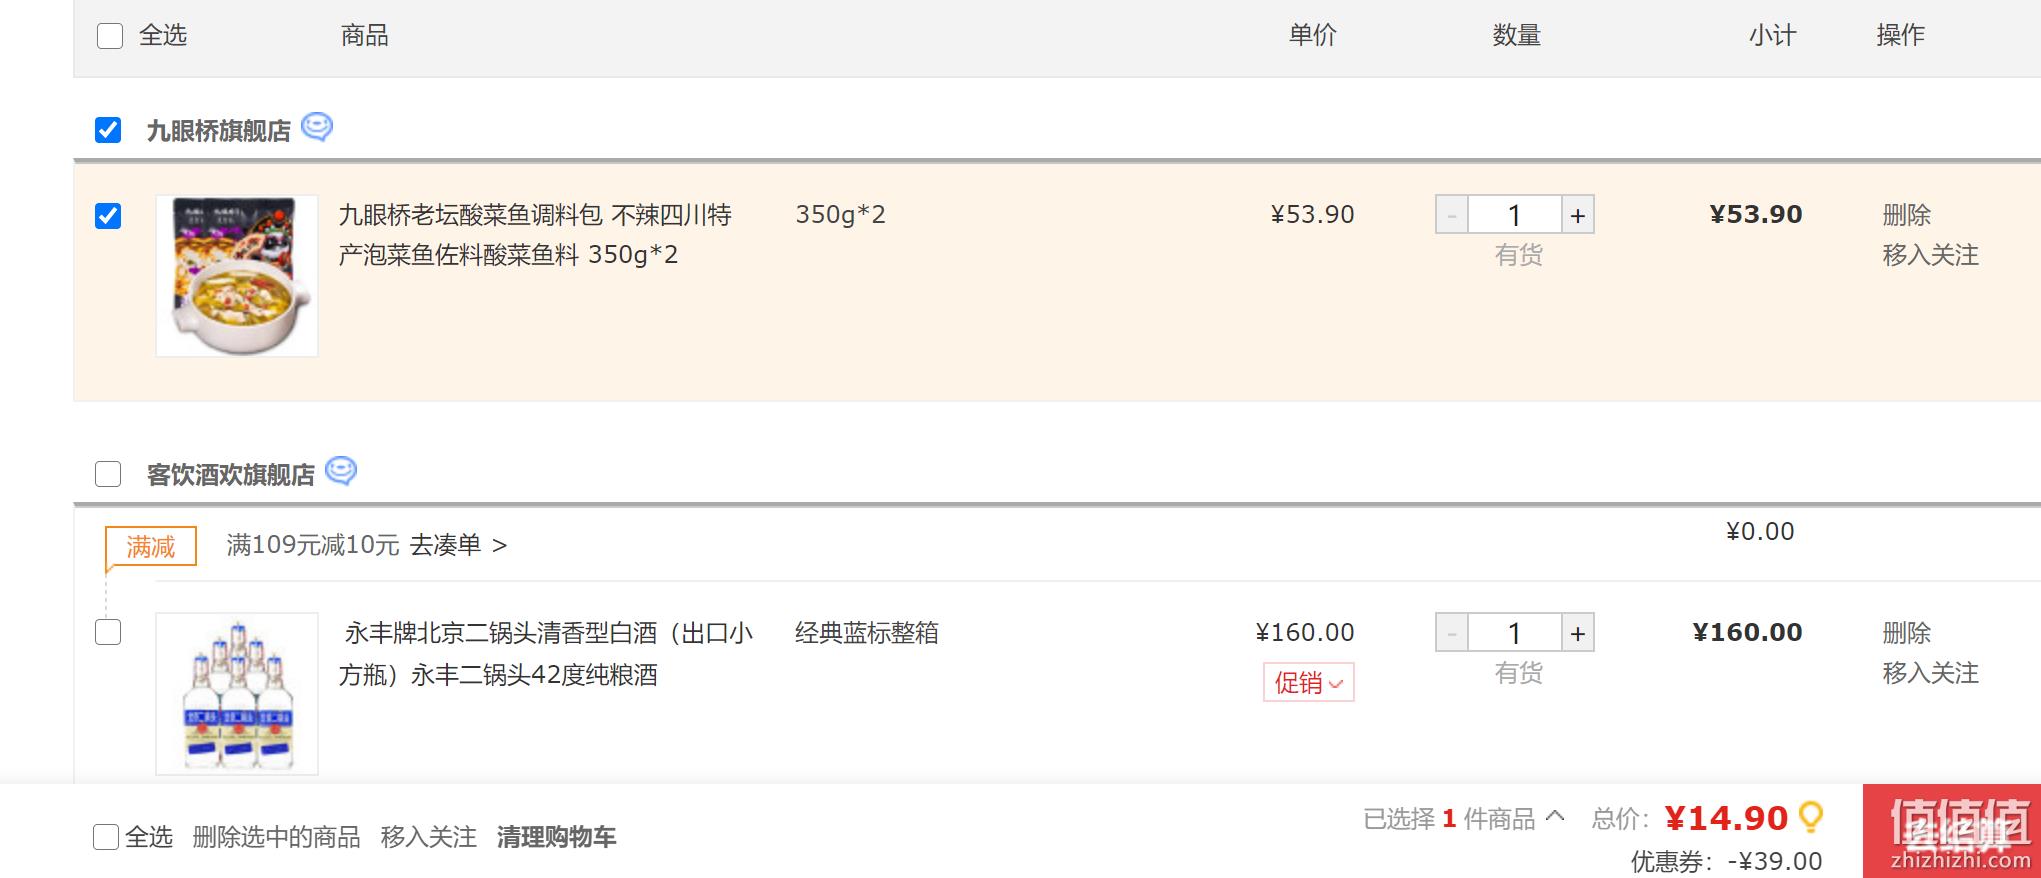Delete the 酸菜鱼调料包 item via 删除
Viewport: 2041px width, 878px height.
pos(1906,215)
